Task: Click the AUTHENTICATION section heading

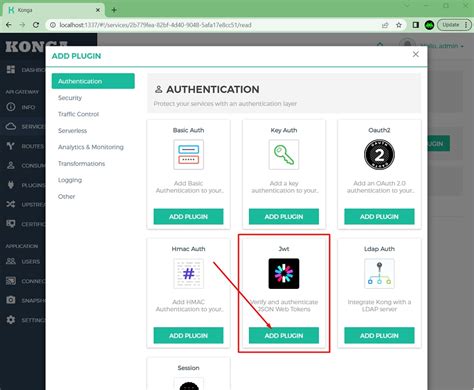Action: pos(213,89)
